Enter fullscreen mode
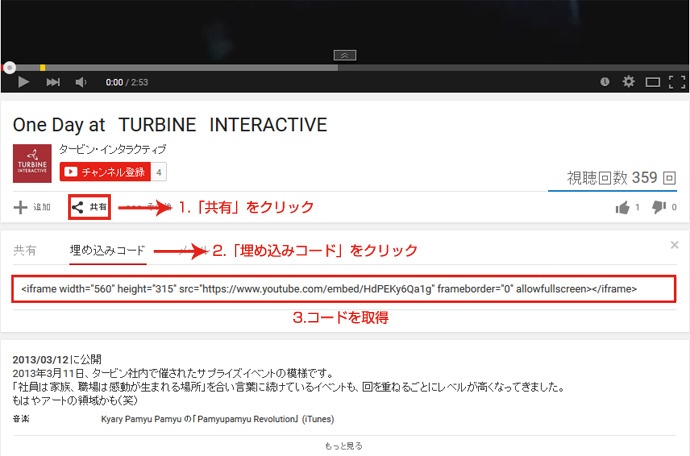690x456 pixels. (x=677, y=82)
